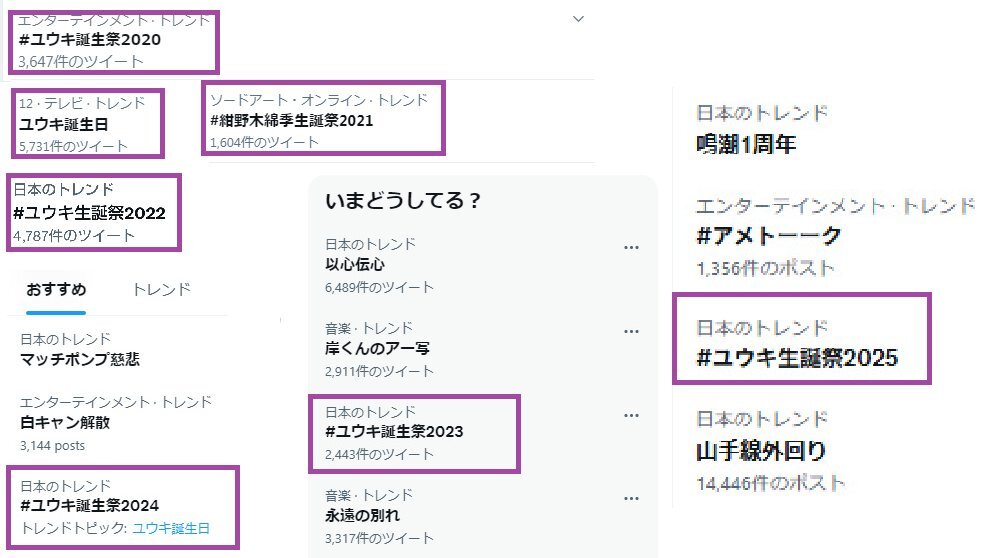This screenshot has height=558, width=988.
Task: Open the 白キャン解散 trend
Action: [65, 422]
